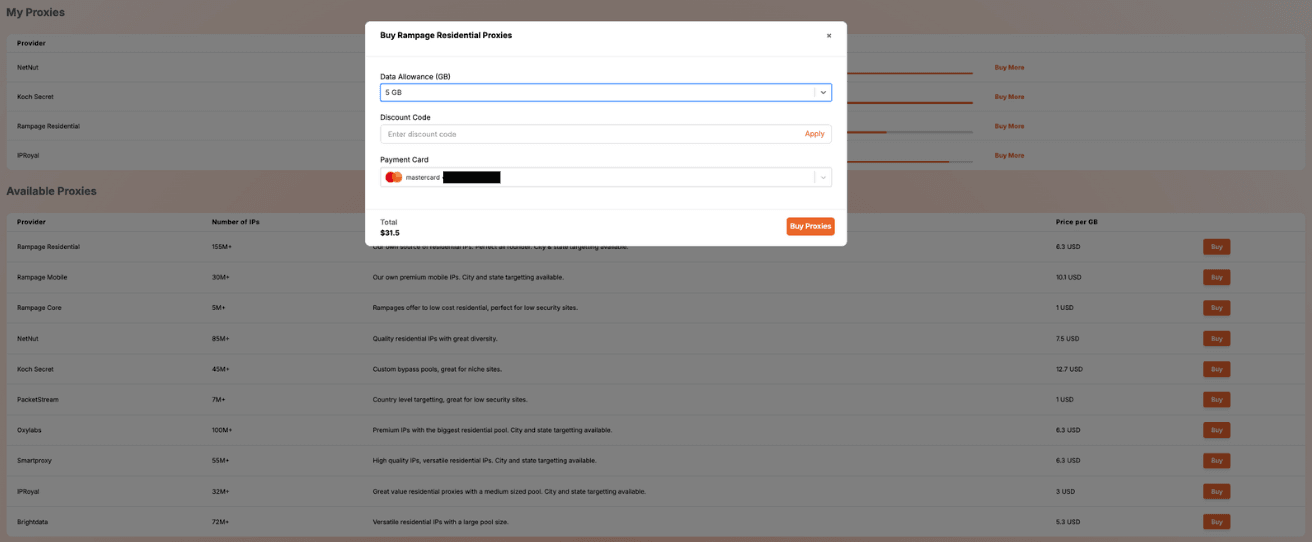Click the chevron arrow of the Data Allowance field
This screenshot has height=542, width=1312.
click(823, 92)
